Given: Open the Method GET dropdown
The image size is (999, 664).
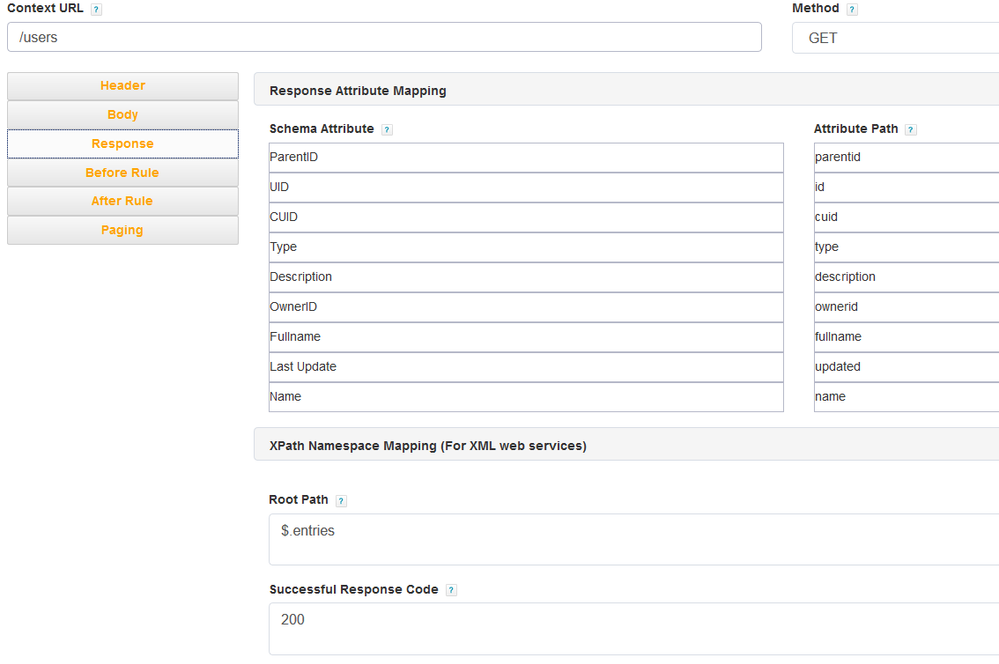Looking at the screenshot, I should click(895, 38).
